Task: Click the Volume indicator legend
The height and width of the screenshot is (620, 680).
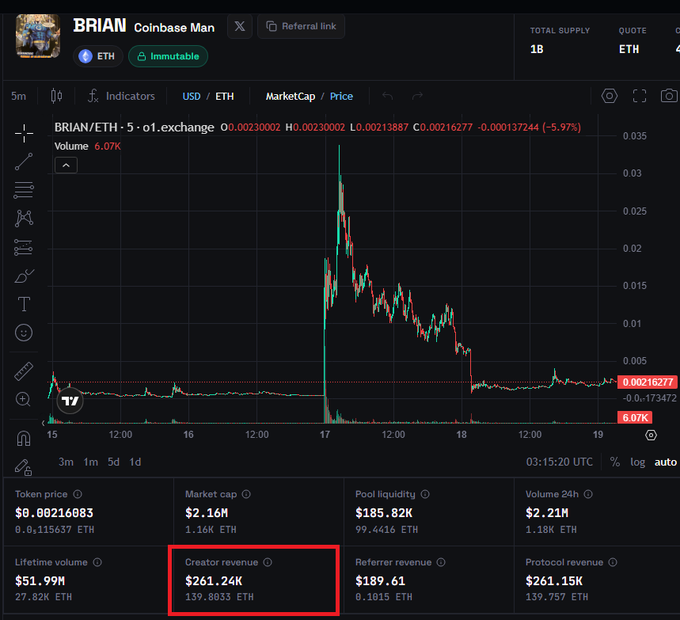Action: tap(88, 146)
